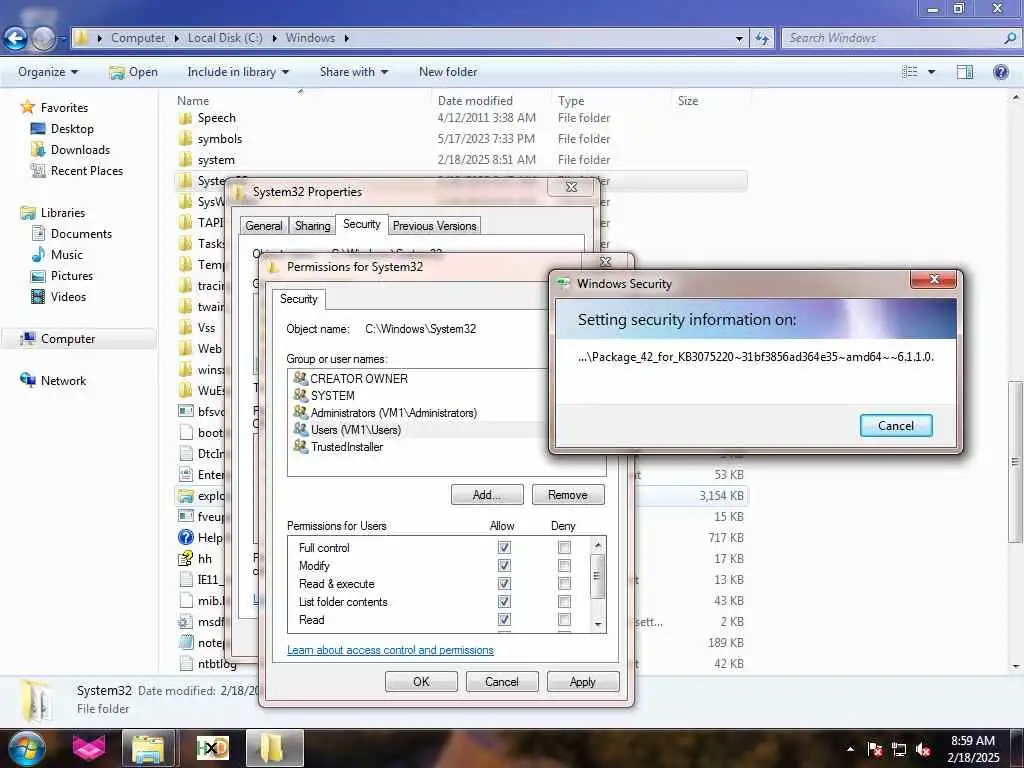1024x768 pixels.
Task: Open the pink taskbar application icon
Action: coord(89,748)
